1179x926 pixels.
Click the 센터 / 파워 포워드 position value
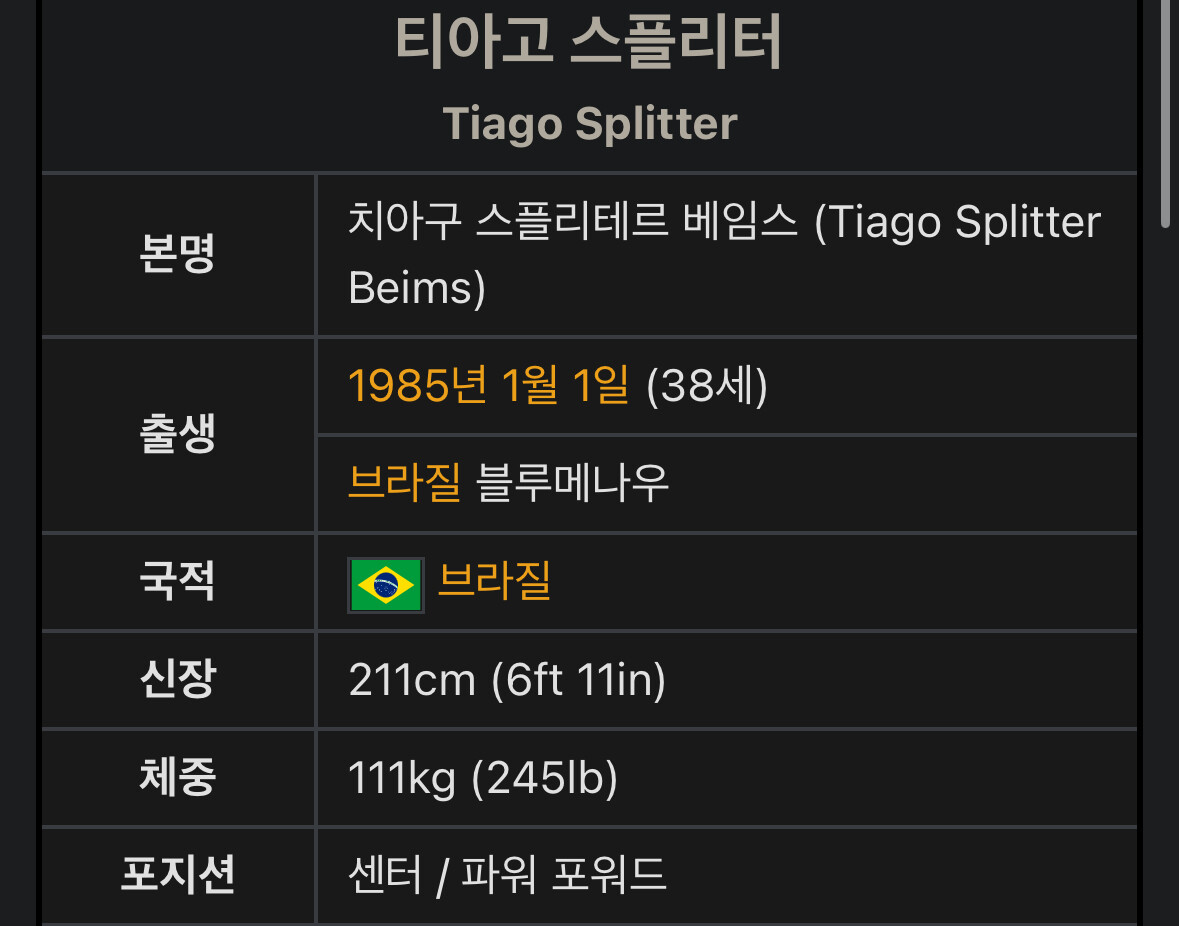(x=508, y=876)
